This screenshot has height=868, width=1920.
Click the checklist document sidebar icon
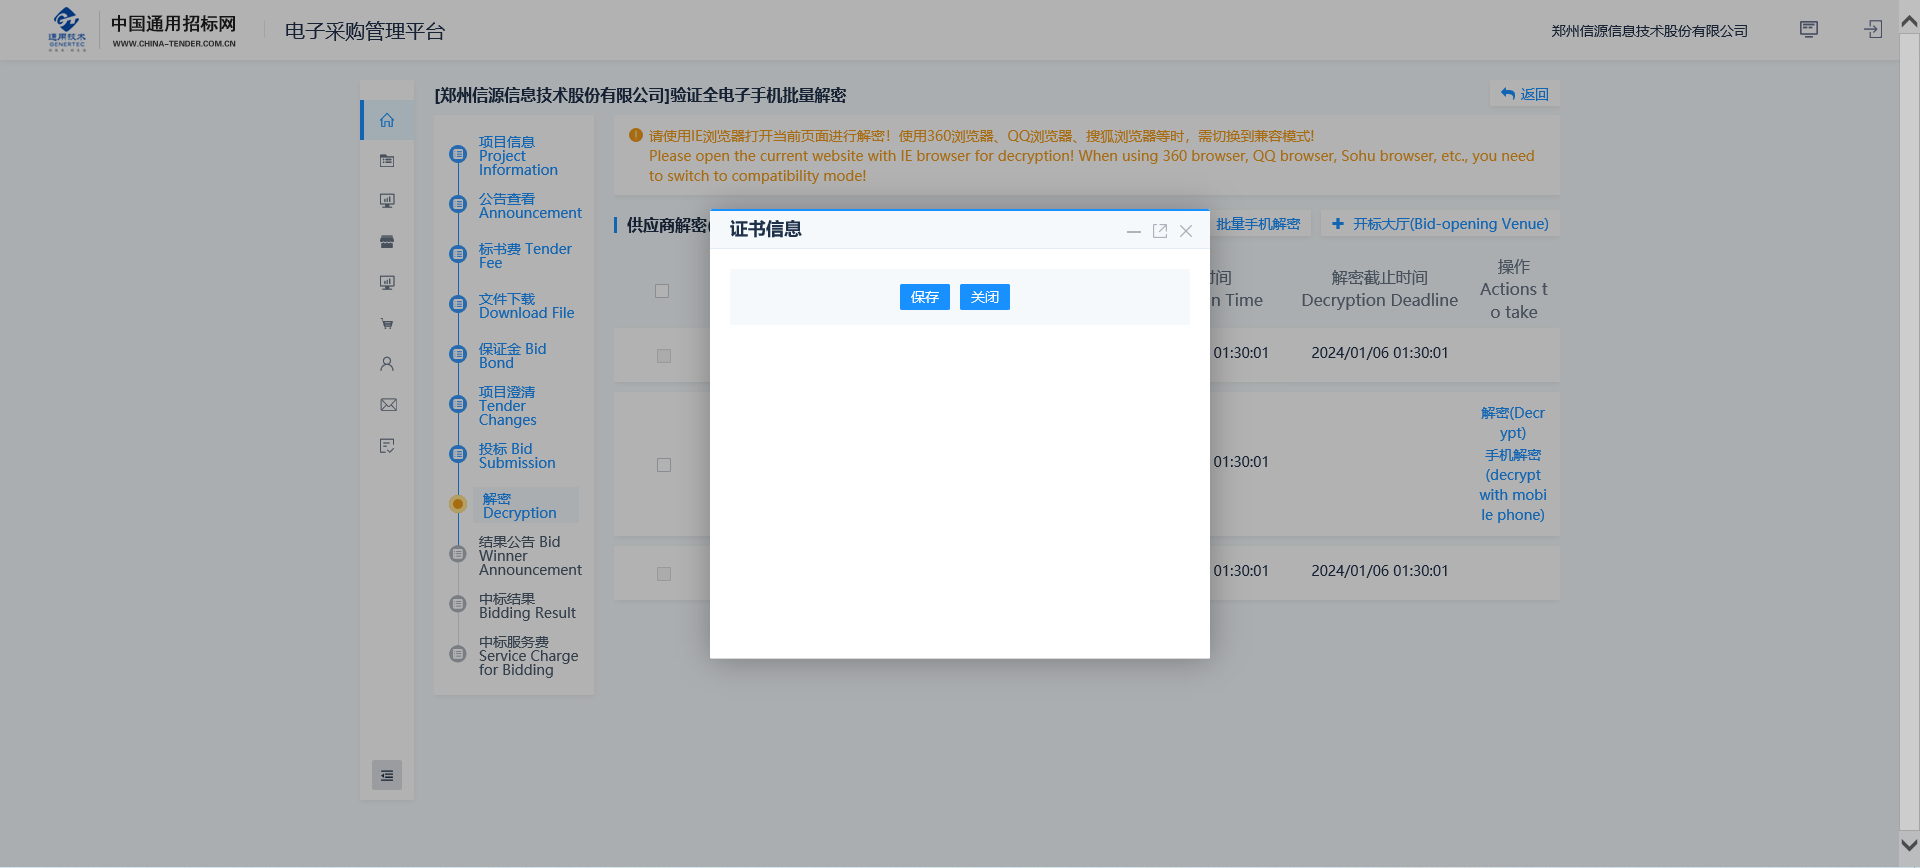click(x=387, y=446)
